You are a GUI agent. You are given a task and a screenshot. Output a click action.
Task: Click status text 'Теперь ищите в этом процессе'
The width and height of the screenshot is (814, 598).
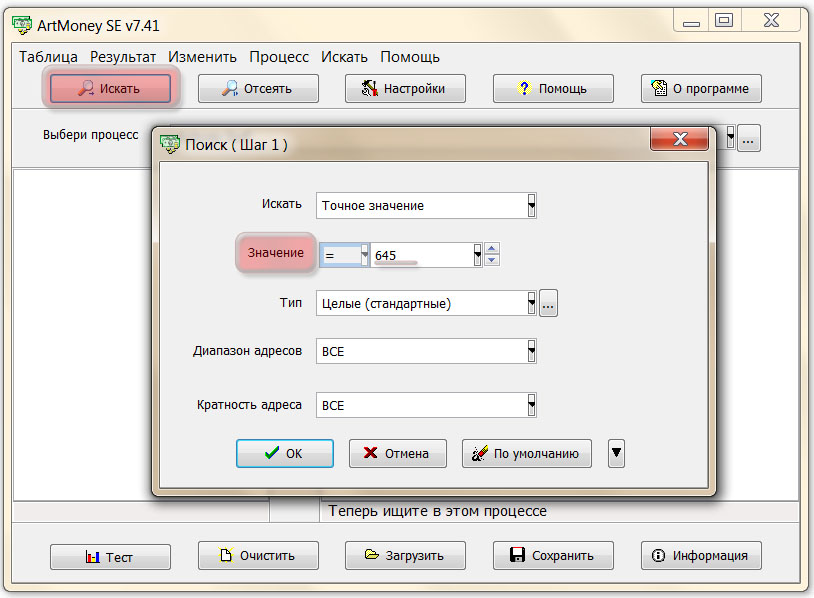click(x=437, y=511)
